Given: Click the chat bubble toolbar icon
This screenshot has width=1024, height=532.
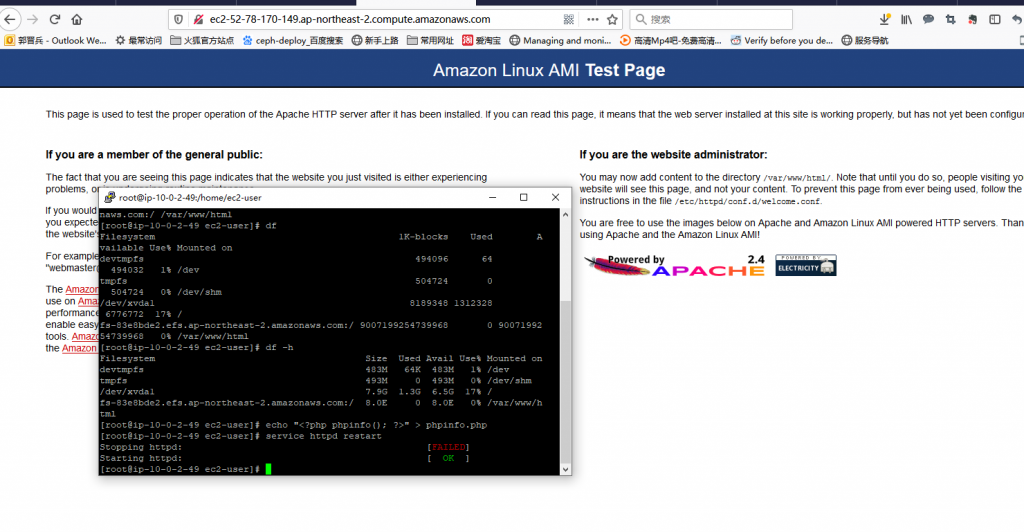Looking at the screenshot, I should pyautogui.click(x=928, y=20).
